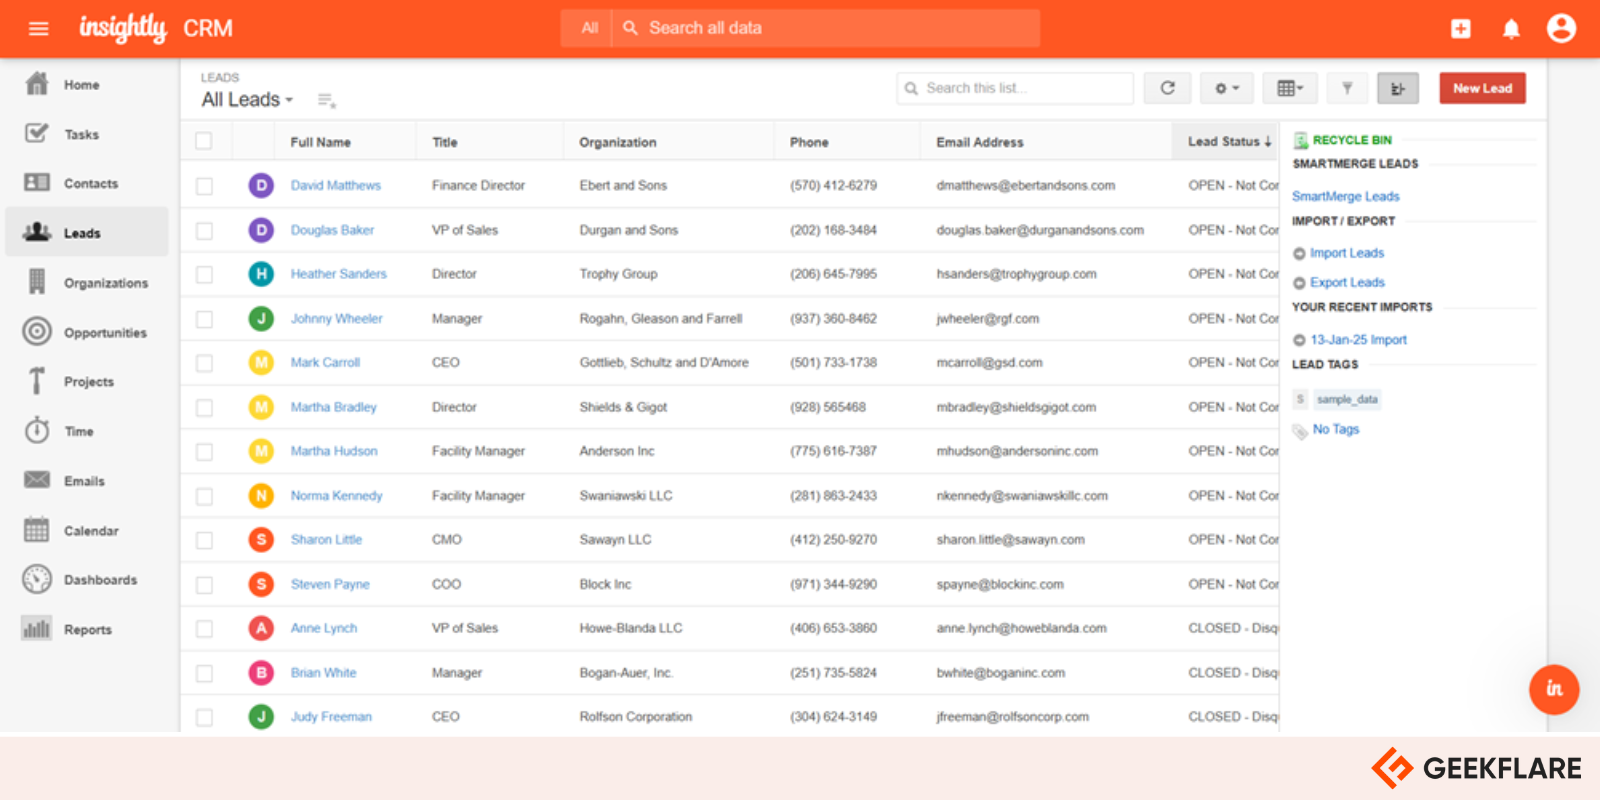Click the New Lead button

pos(1482,88)
